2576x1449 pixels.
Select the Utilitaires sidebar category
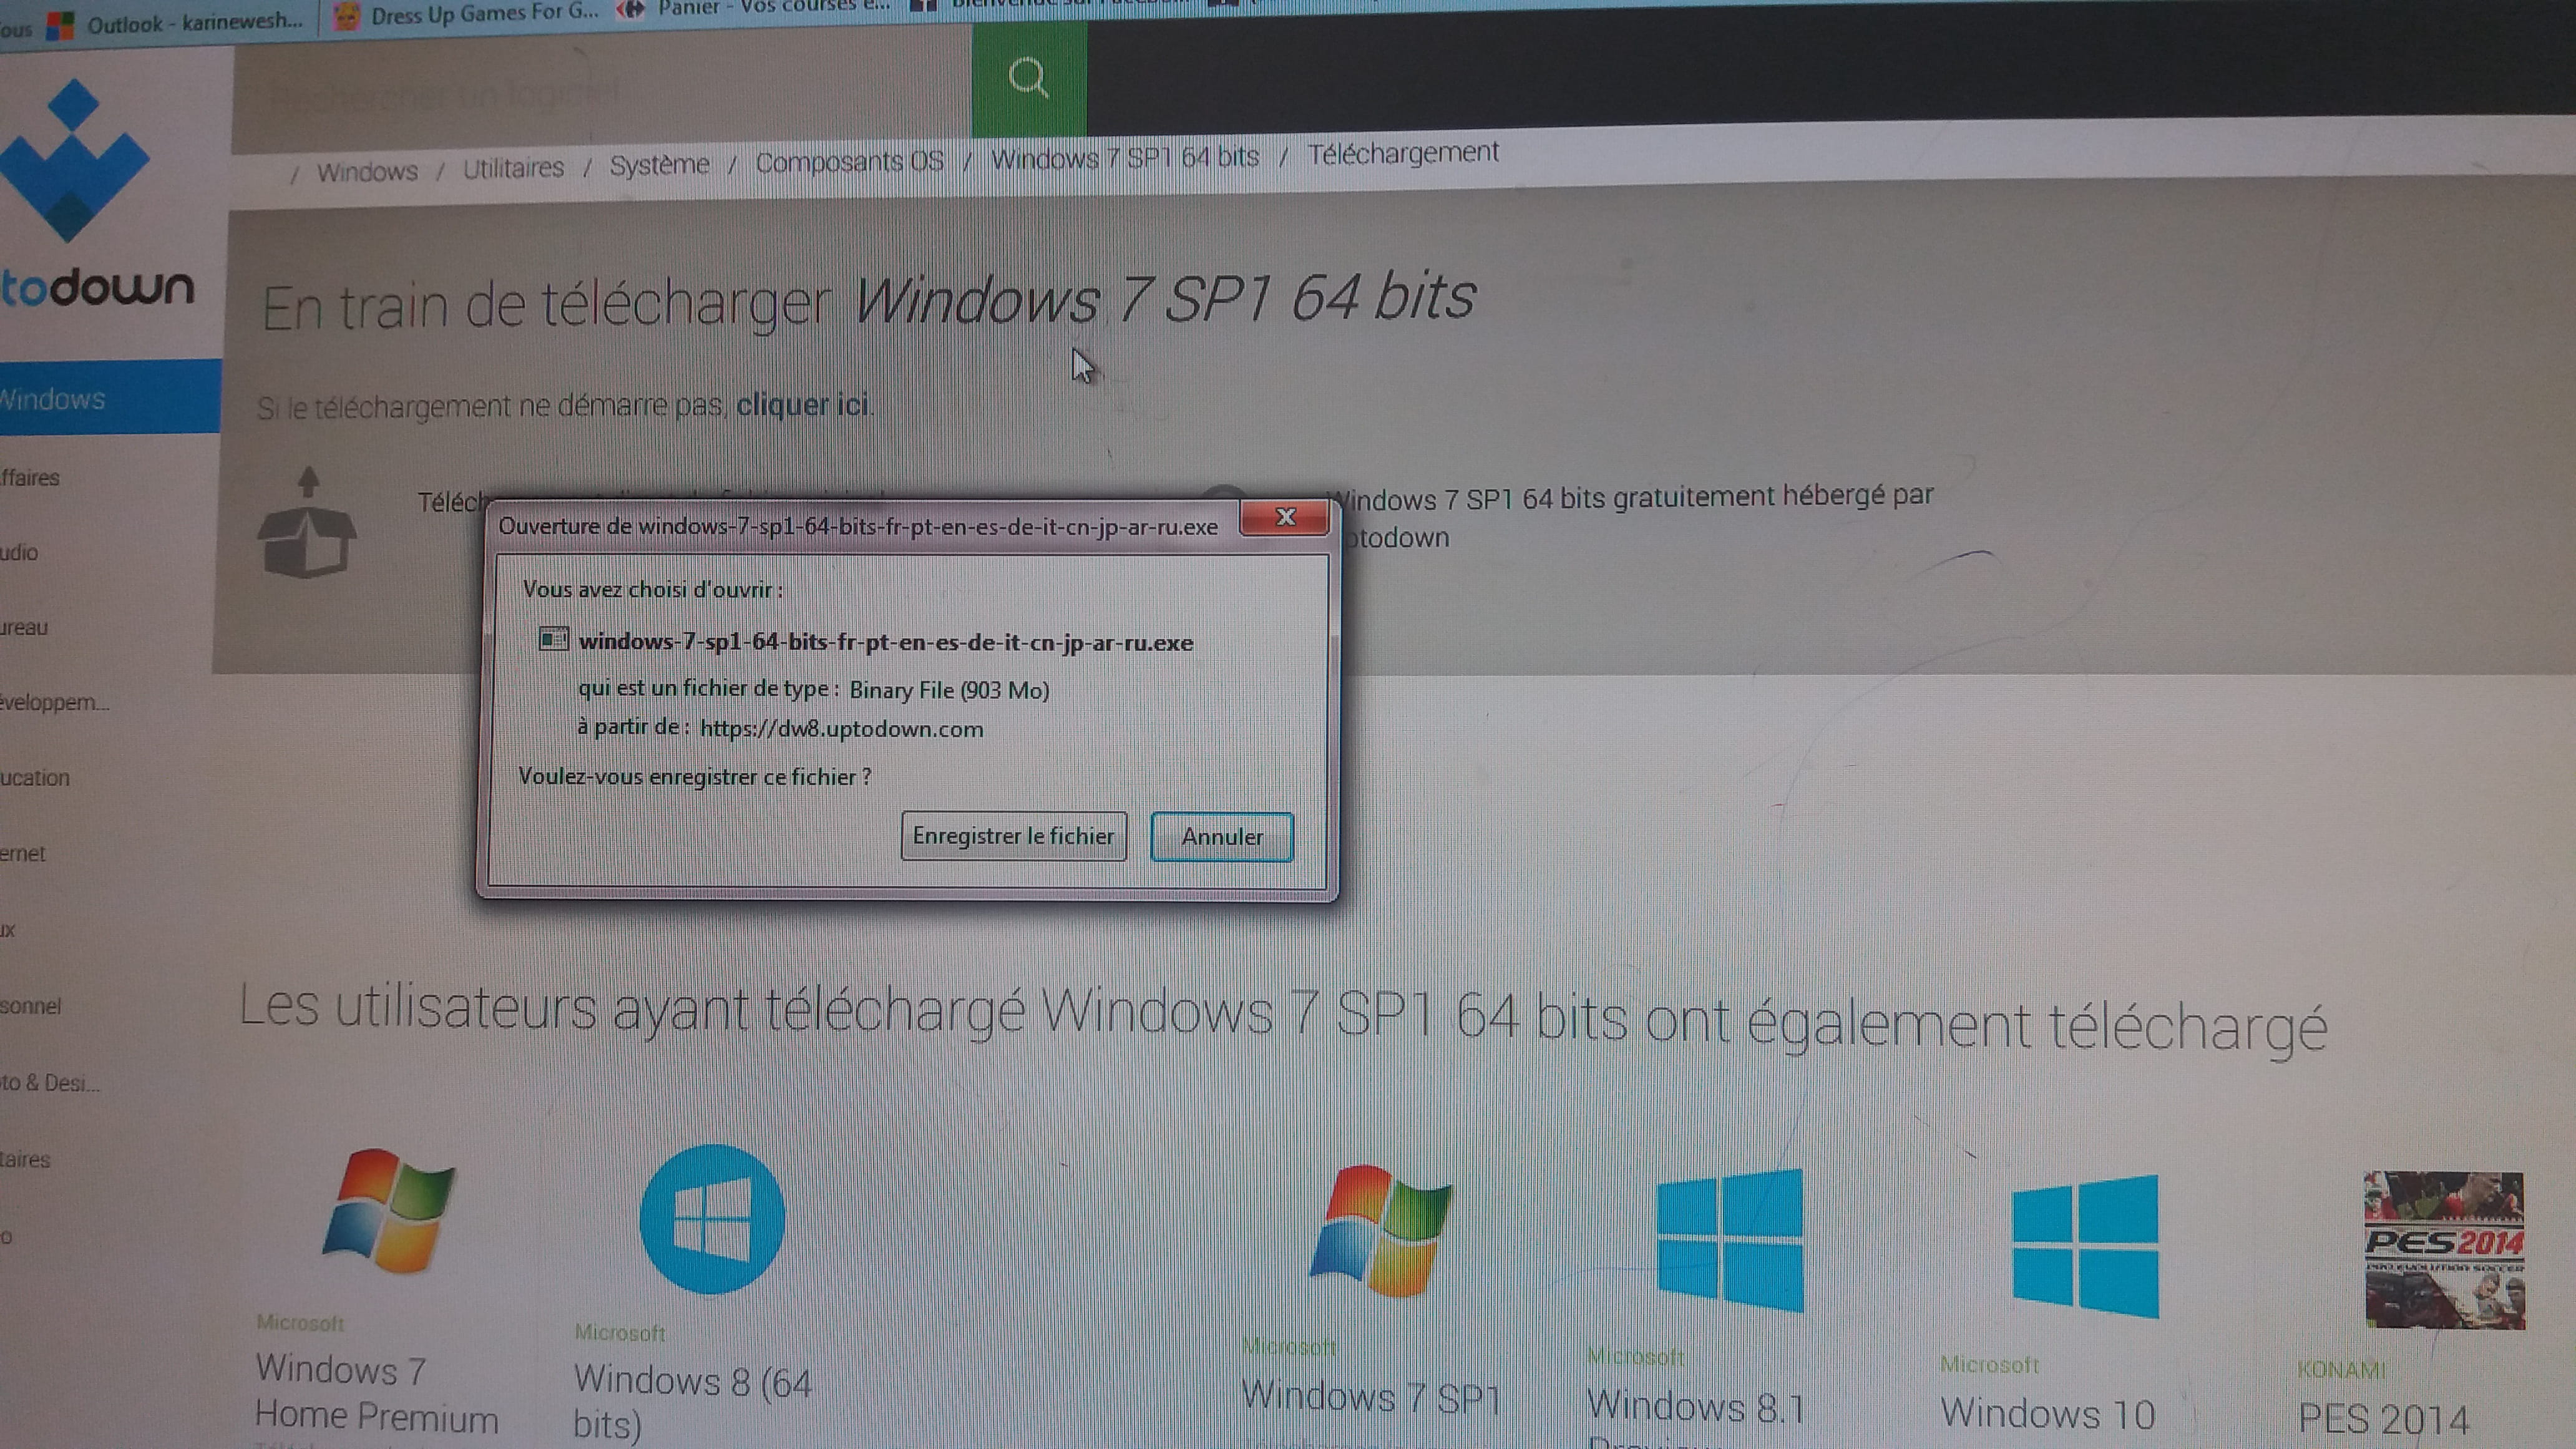[25, 1160]
